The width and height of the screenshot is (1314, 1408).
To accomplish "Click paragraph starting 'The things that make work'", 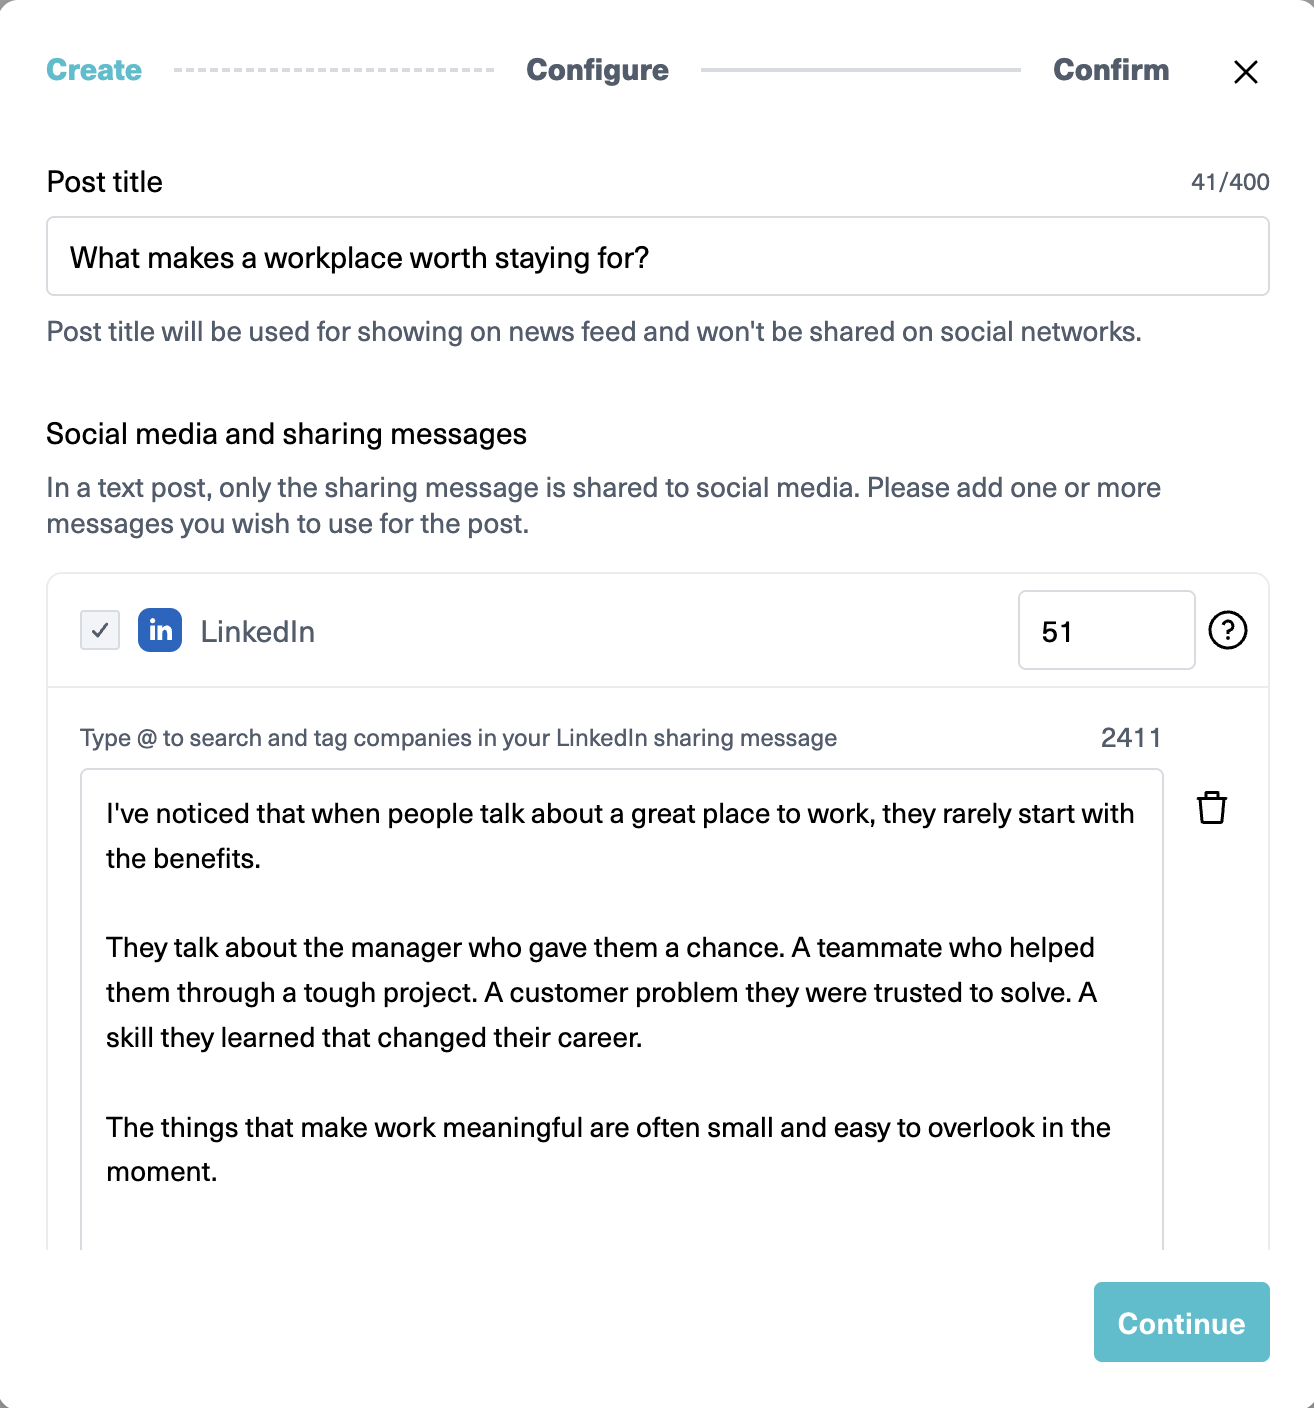I will (608, 1149).
